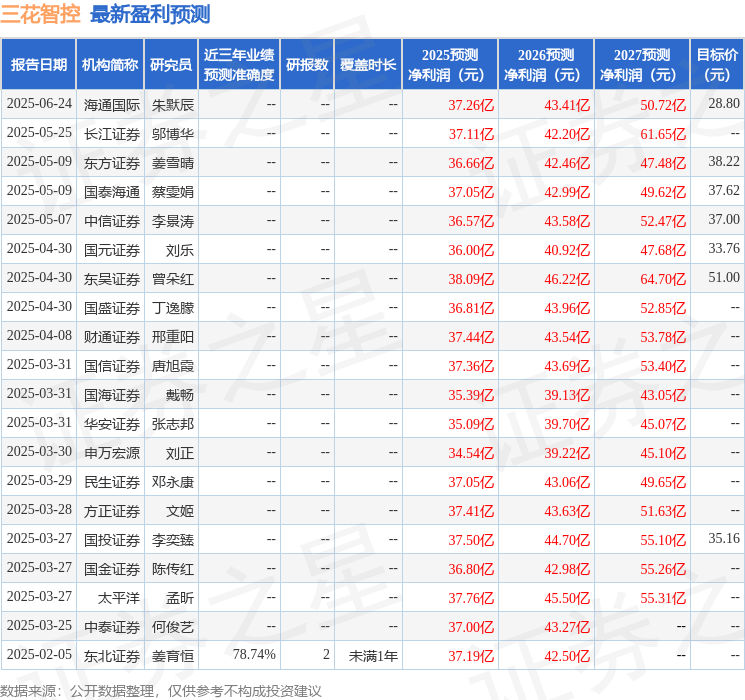745x700 pixels.
Task: Click analyst name 李景涛
Action: [173, 221]
